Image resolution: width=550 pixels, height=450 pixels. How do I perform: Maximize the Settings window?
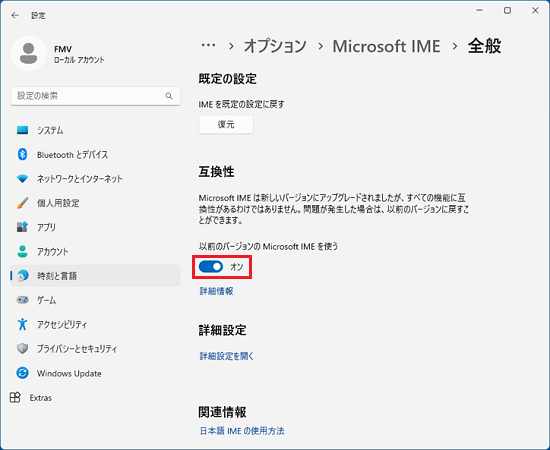[x=507, y=11]
